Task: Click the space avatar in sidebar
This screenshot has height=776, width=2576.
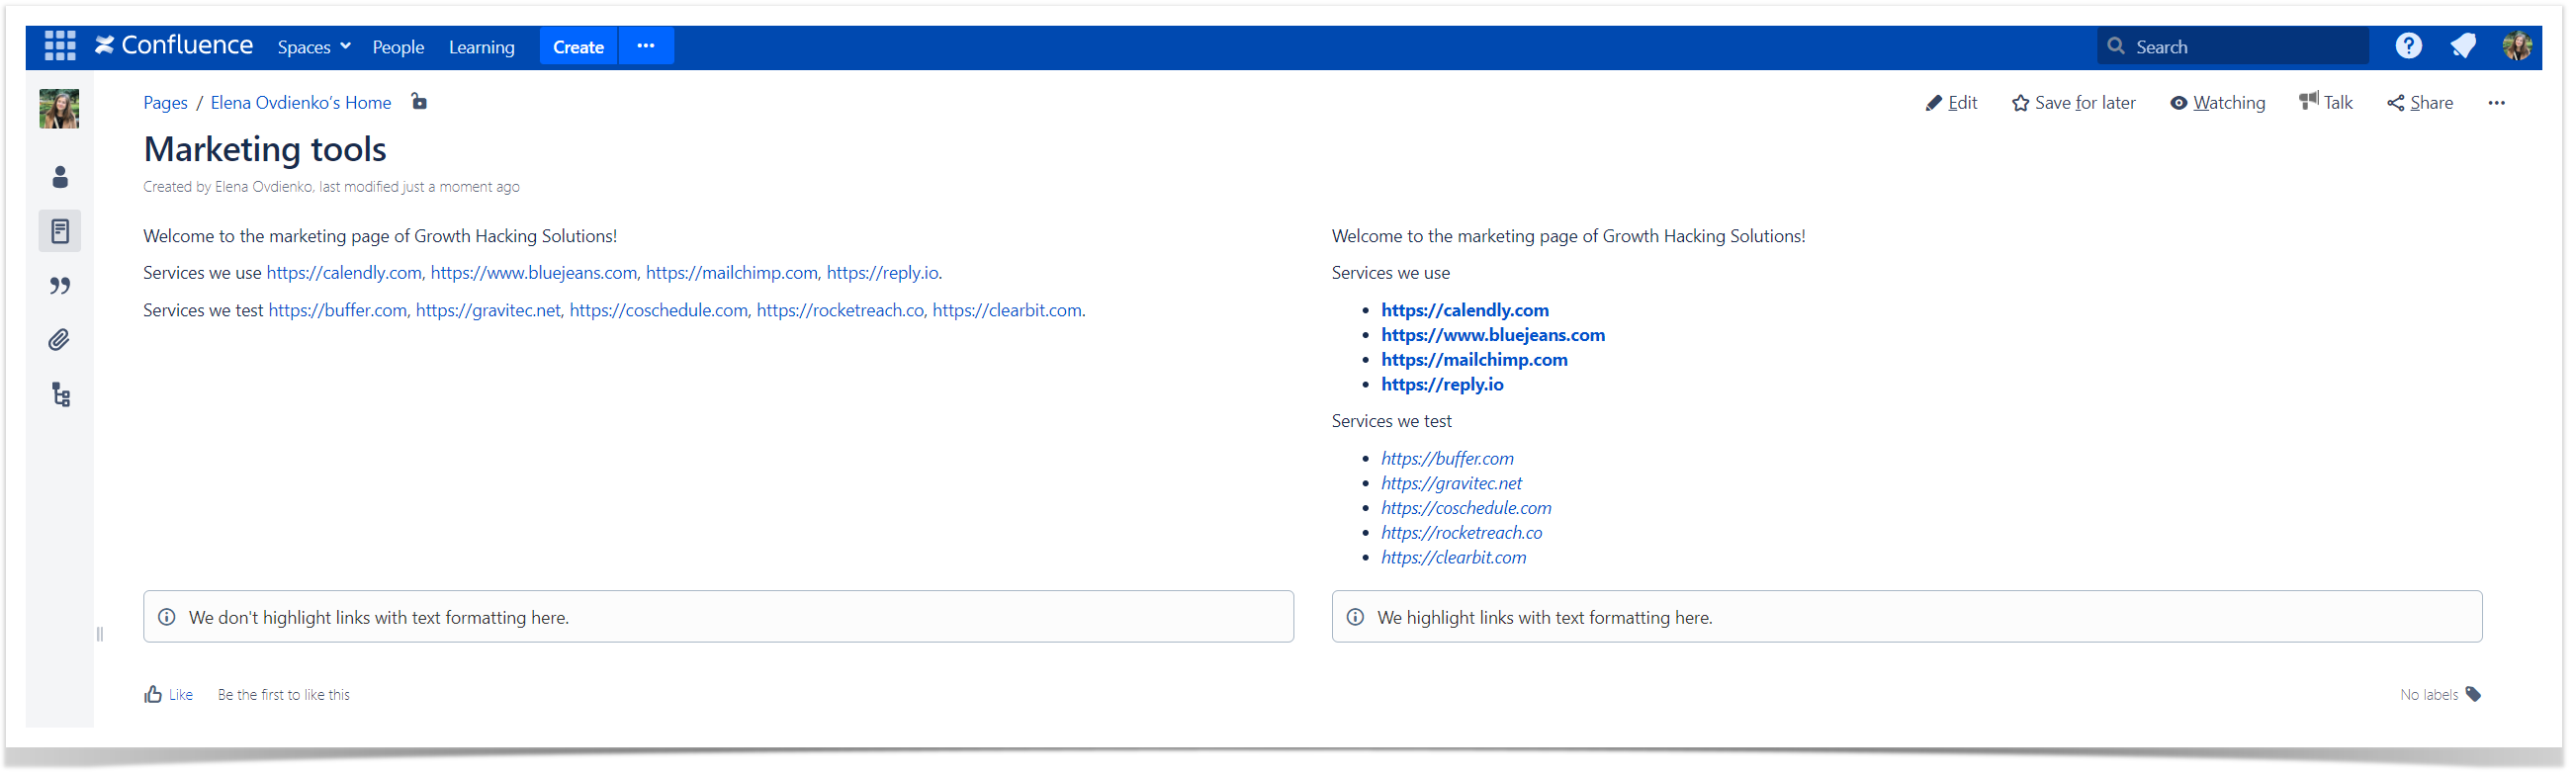Action: (59, 109)
